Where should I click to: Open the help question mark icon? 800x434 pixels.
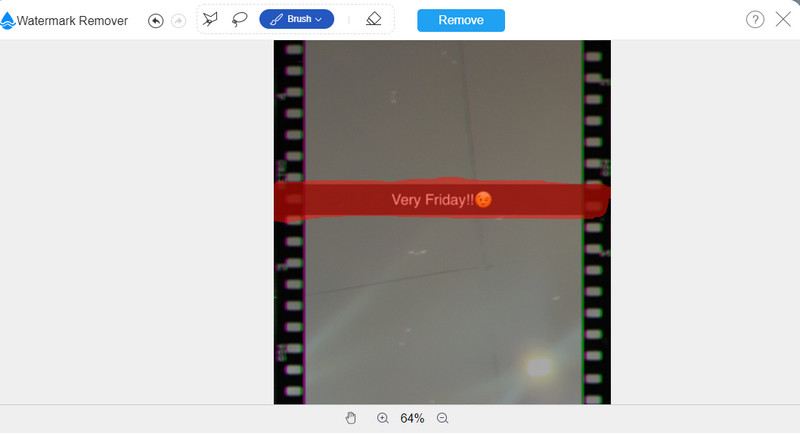click(755, 20)
